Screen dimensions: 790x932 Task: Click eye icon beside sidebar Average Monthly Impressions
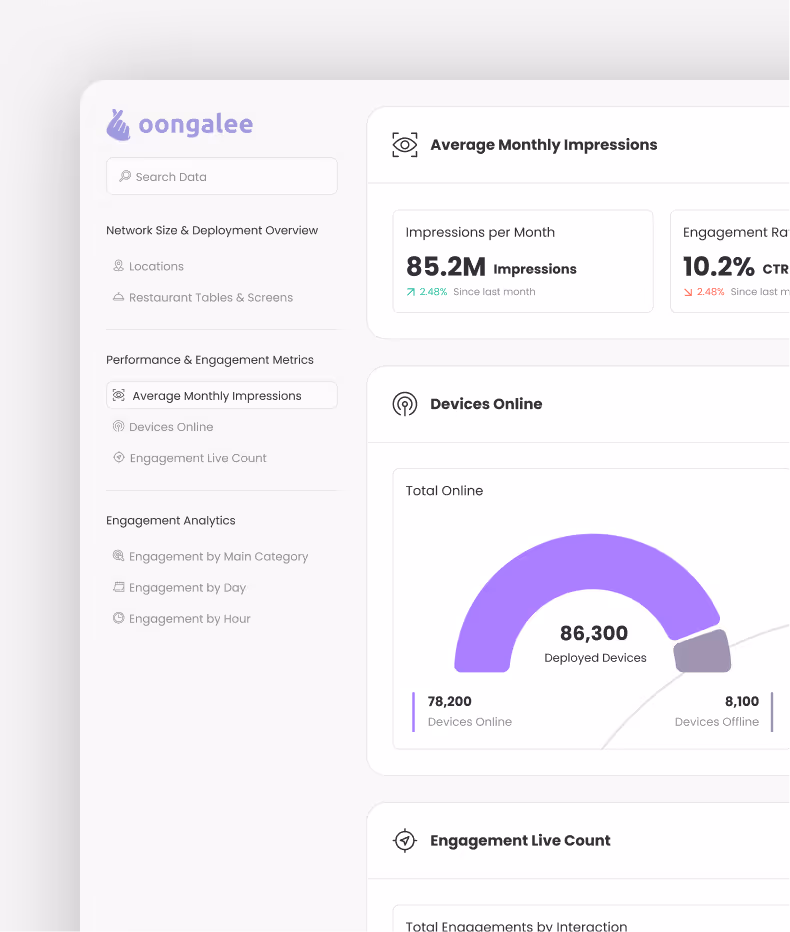119,395
